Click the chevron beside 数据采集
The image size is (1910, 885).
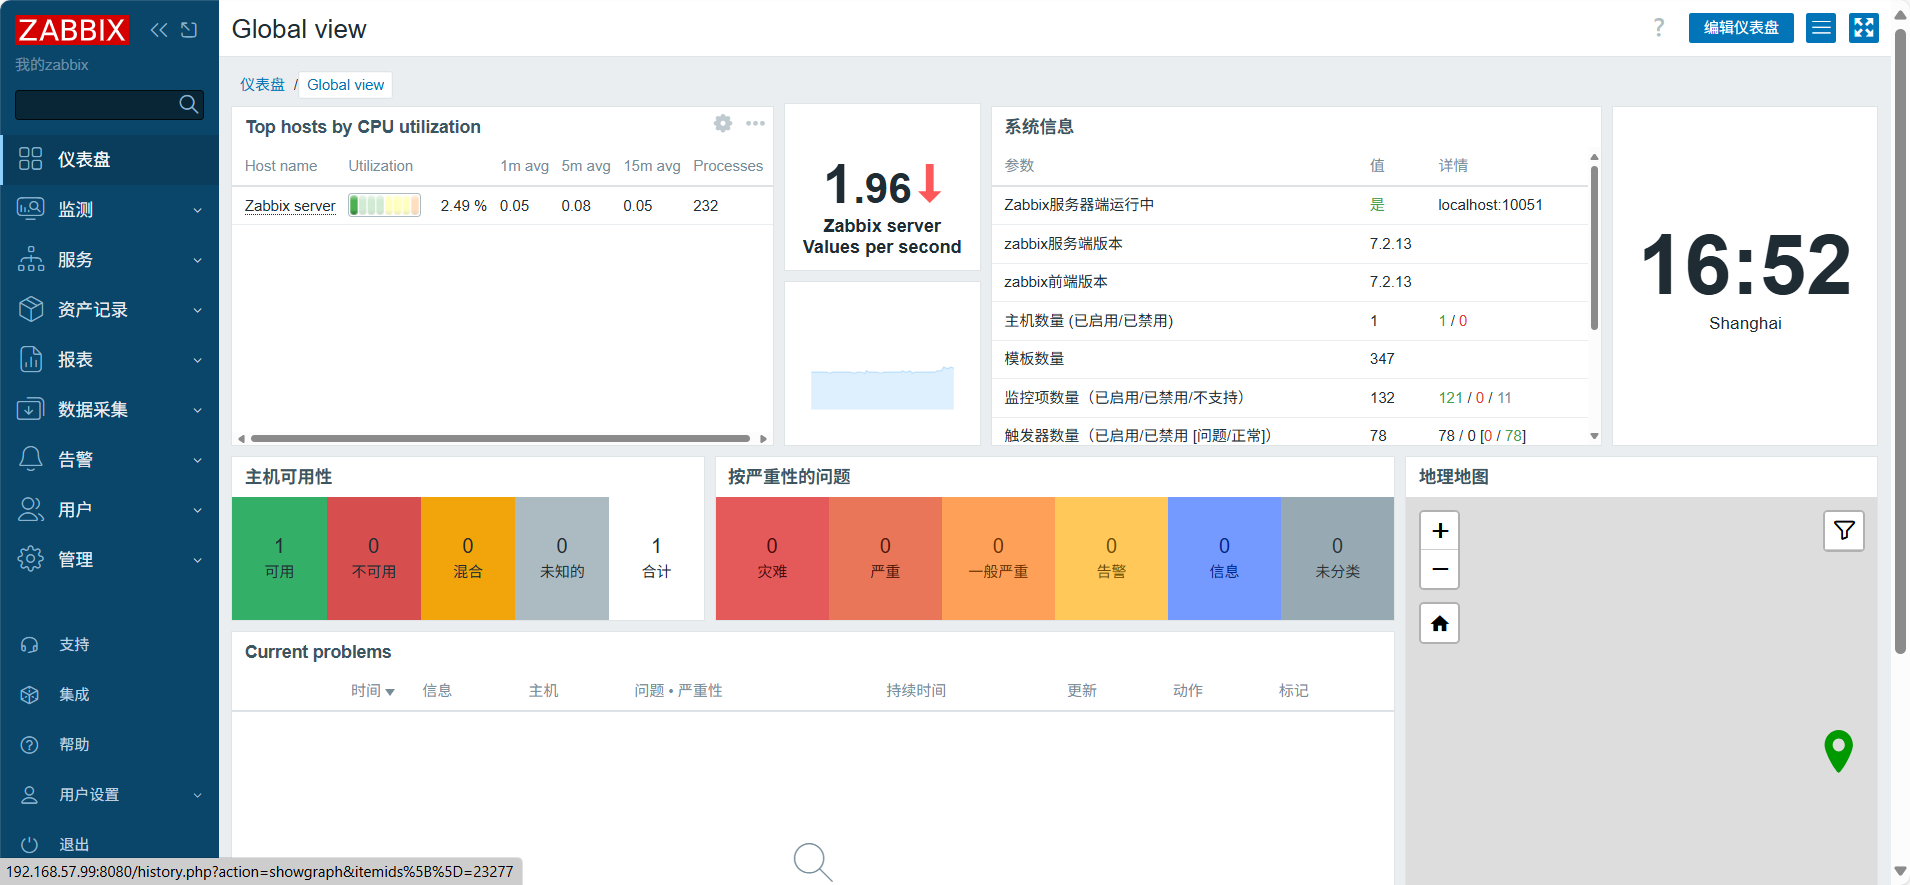(x=197, y=410)
